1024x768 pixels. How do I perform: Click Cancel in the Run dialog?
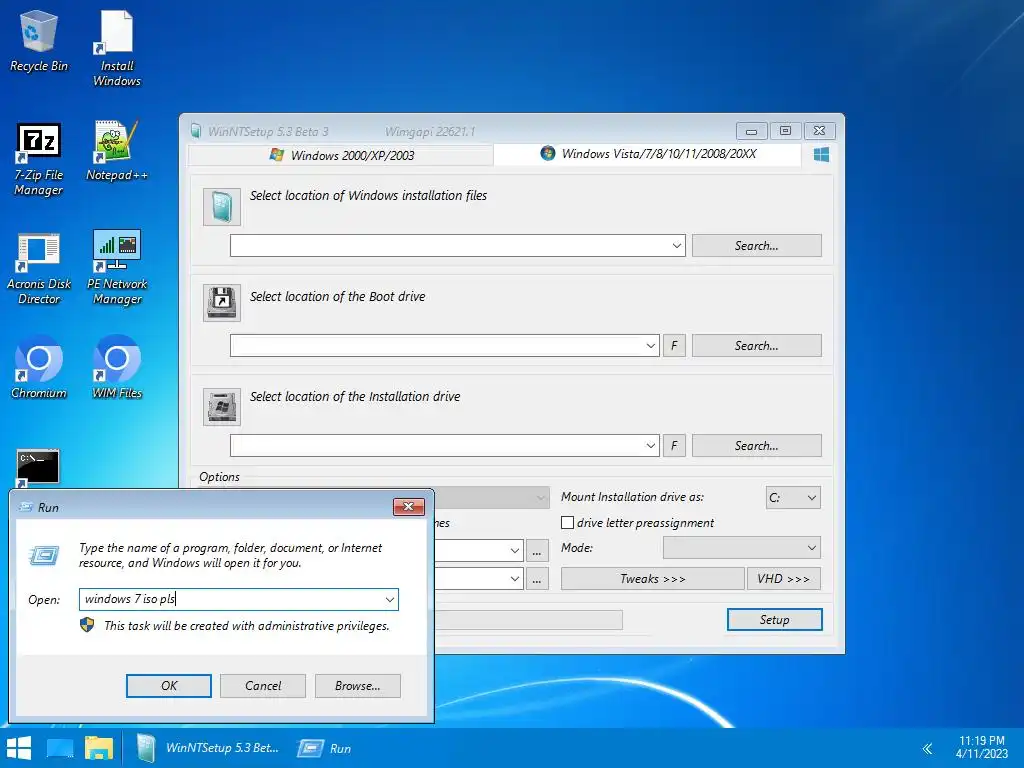coord(263,686)
